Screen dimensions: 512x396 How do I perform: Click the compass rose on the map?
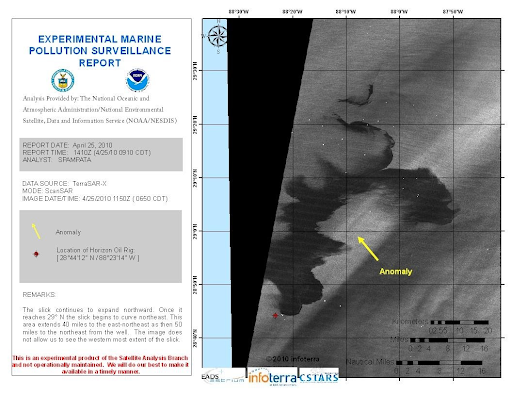click(218, 36)
